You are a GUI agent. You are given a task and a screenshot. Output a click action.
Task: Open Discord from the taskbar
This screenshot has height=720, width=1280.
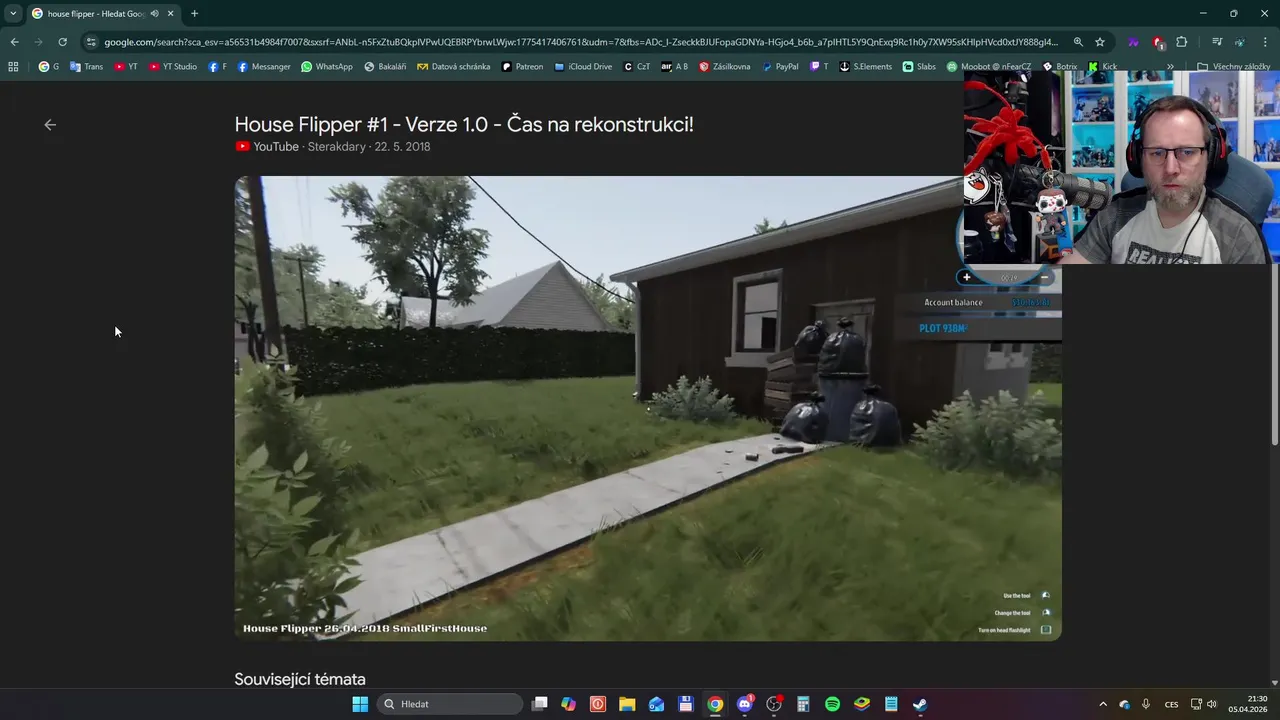click(x=744, y=704)
